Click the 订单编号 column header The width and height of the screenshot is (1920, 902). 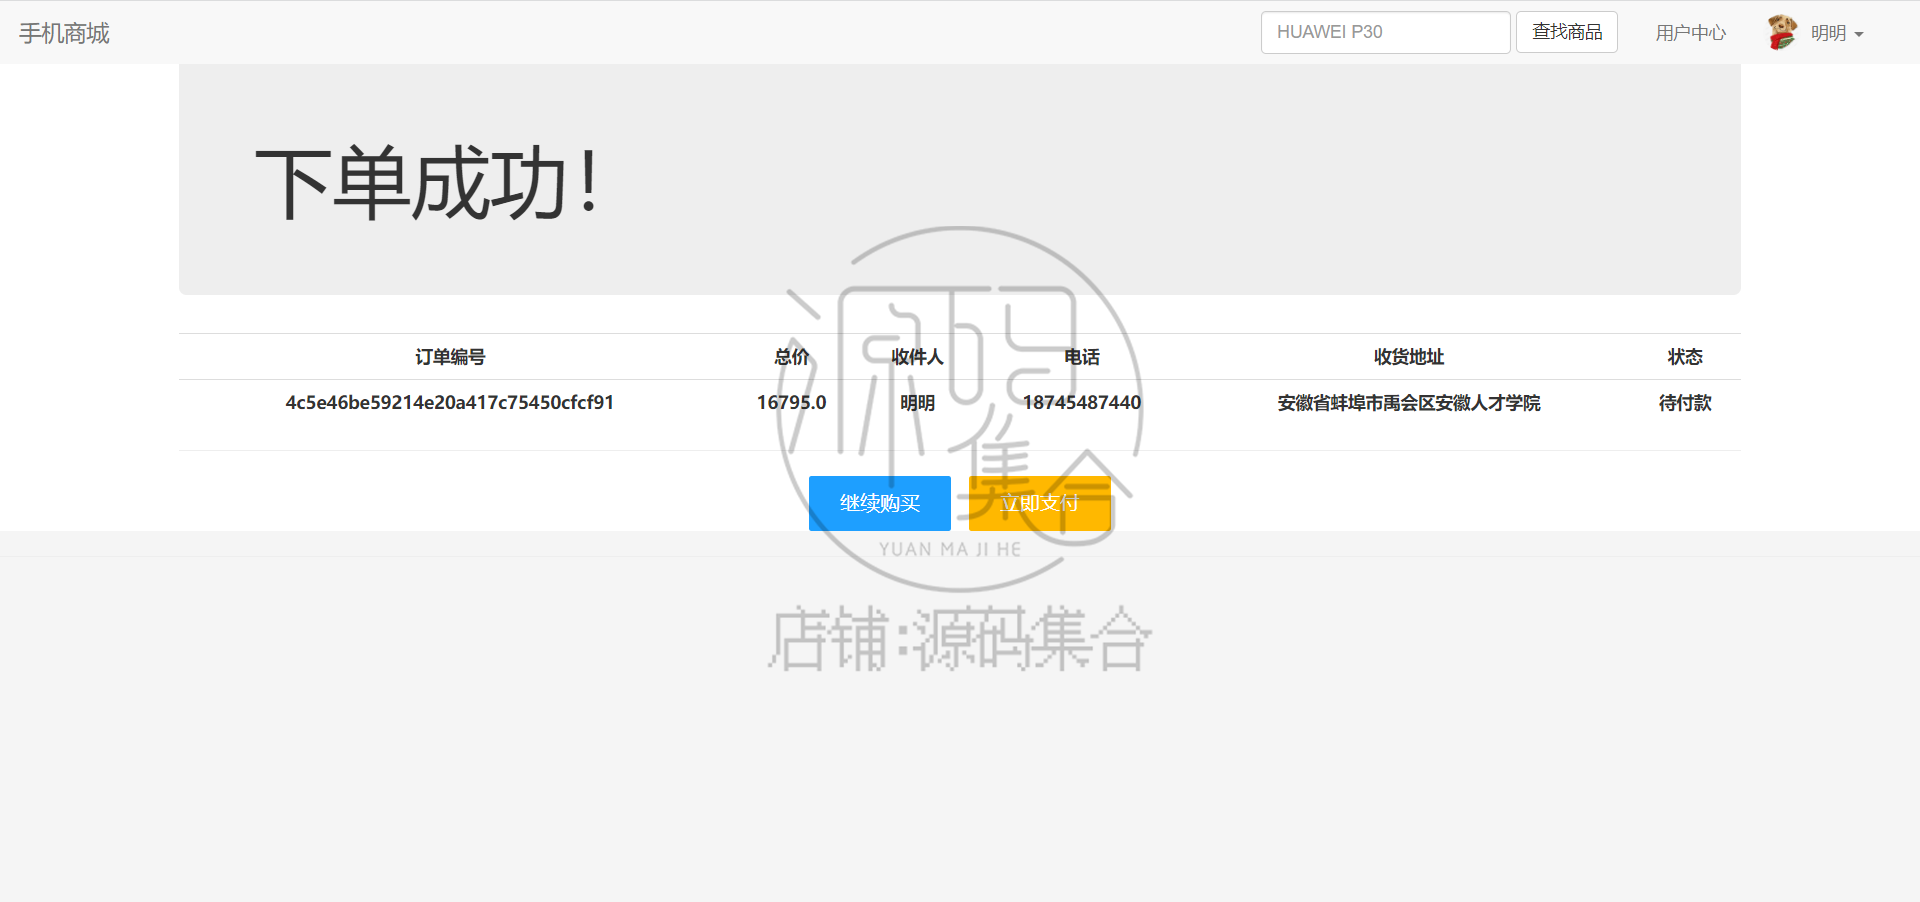point(450,357)
